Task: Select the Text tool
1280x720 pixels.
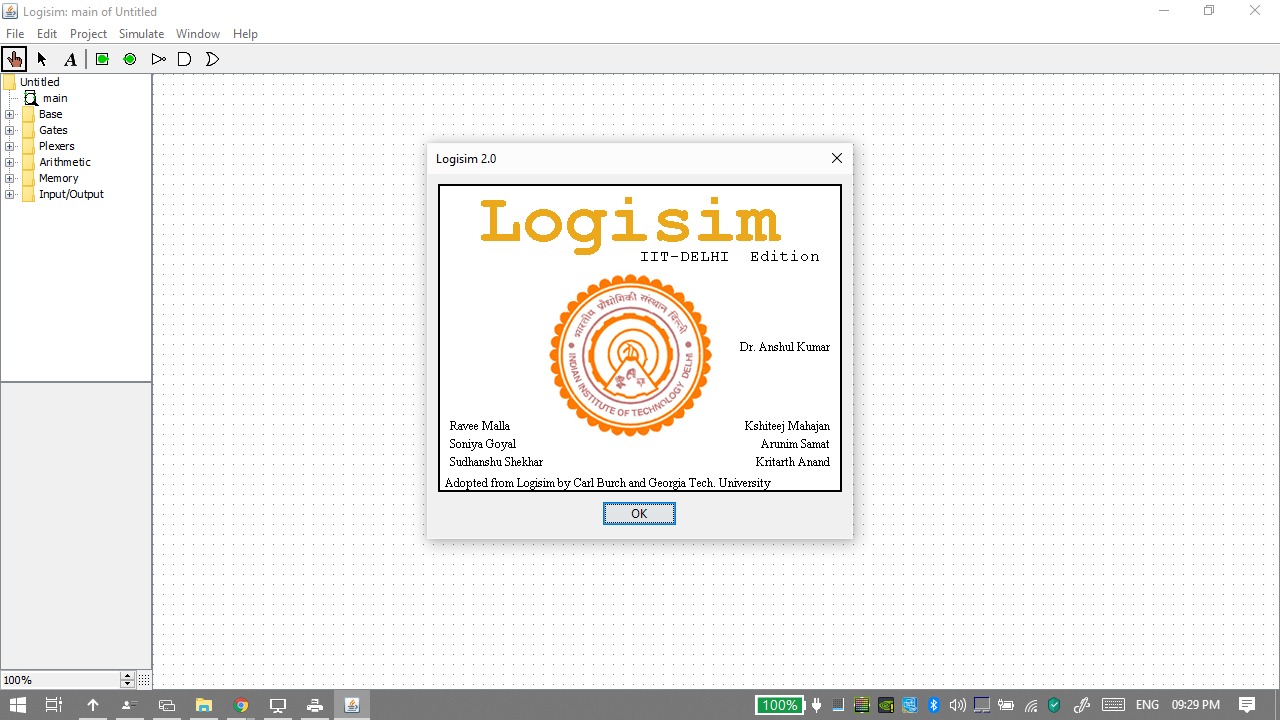Action: (69, 59)
